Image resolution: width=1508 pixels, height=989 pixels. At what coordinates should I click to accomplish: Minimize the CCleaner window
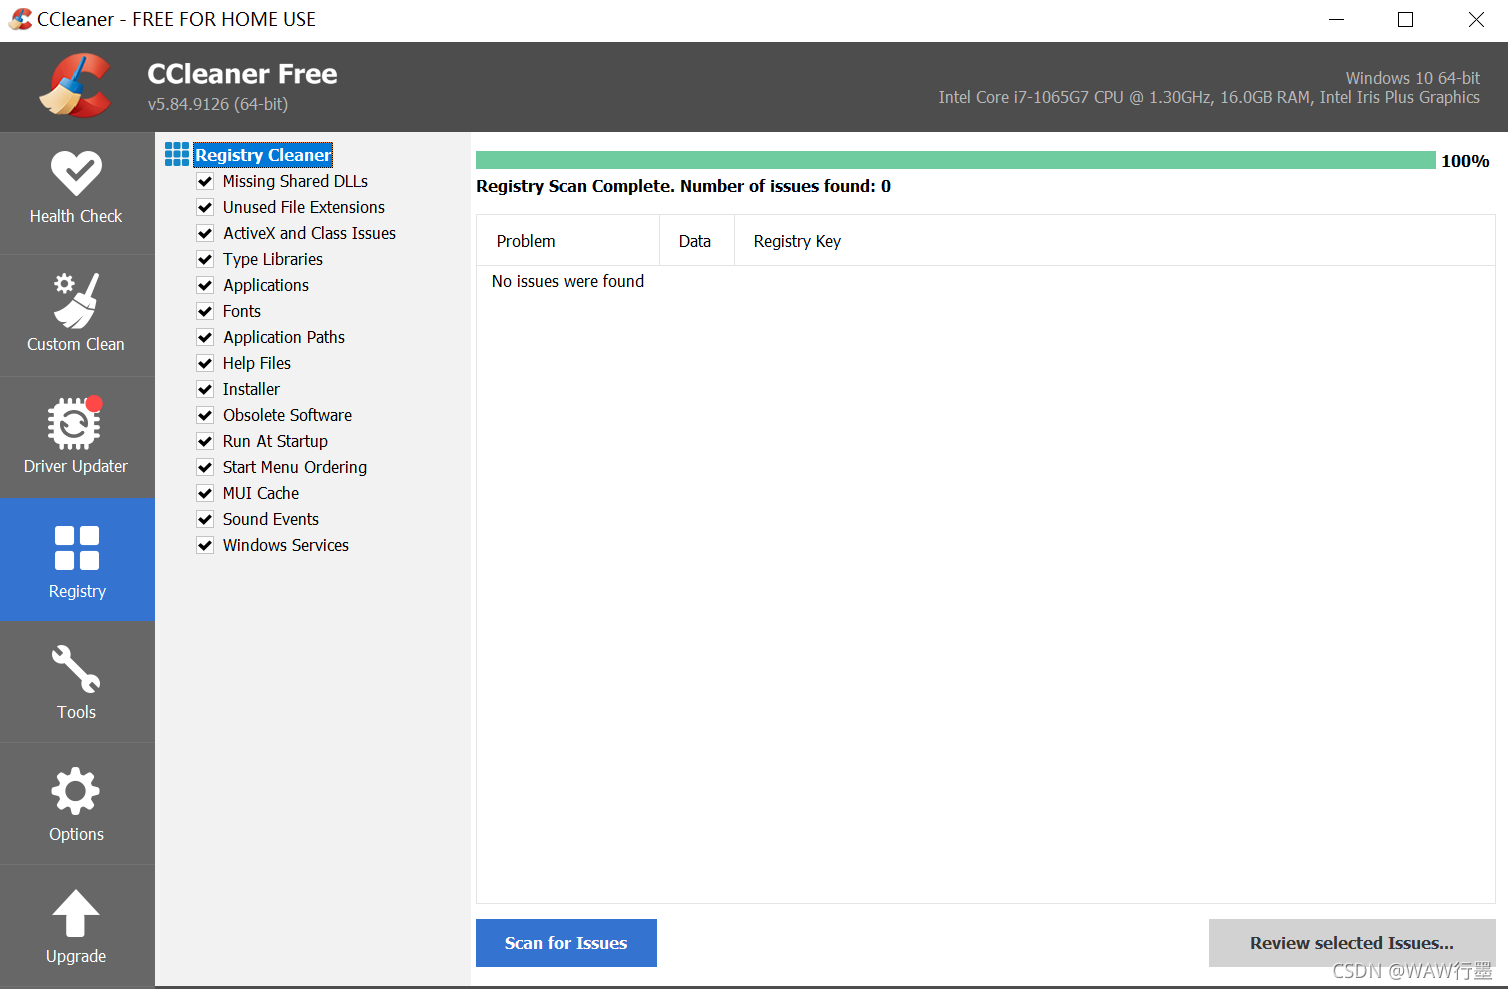(x=1337, y=20)
